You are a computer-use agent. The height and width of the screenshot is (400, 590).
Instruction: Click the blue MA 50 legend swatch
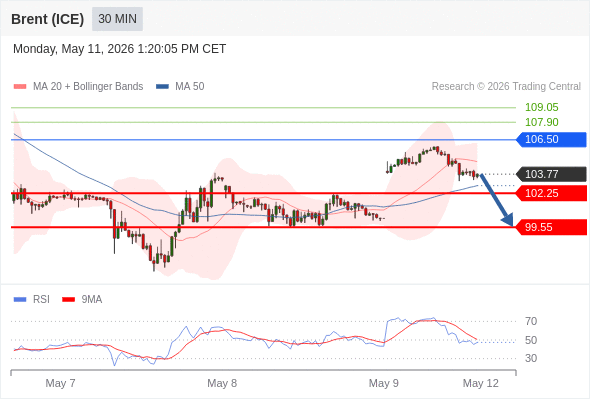pyautogui.click(x=163, y=87)
